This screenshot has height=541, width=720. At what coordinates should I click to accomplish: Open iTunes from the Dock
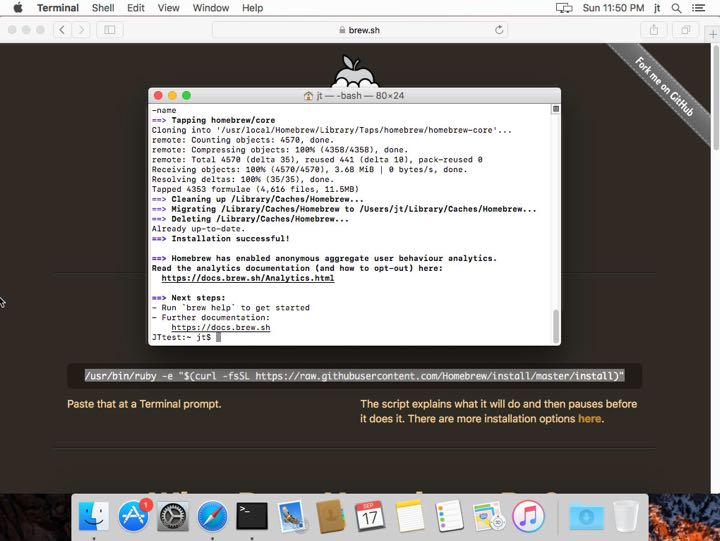click(529, 517)
